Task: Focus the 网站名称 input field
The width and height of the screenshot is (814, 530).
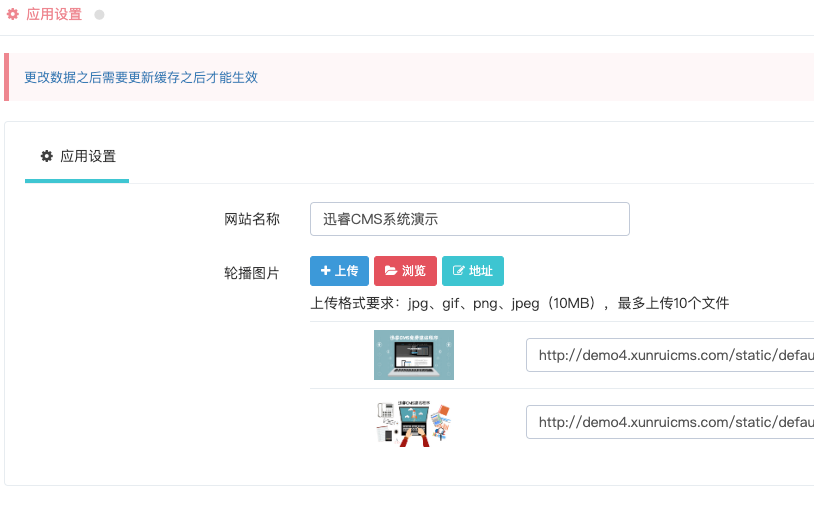Action: point(470,219)
